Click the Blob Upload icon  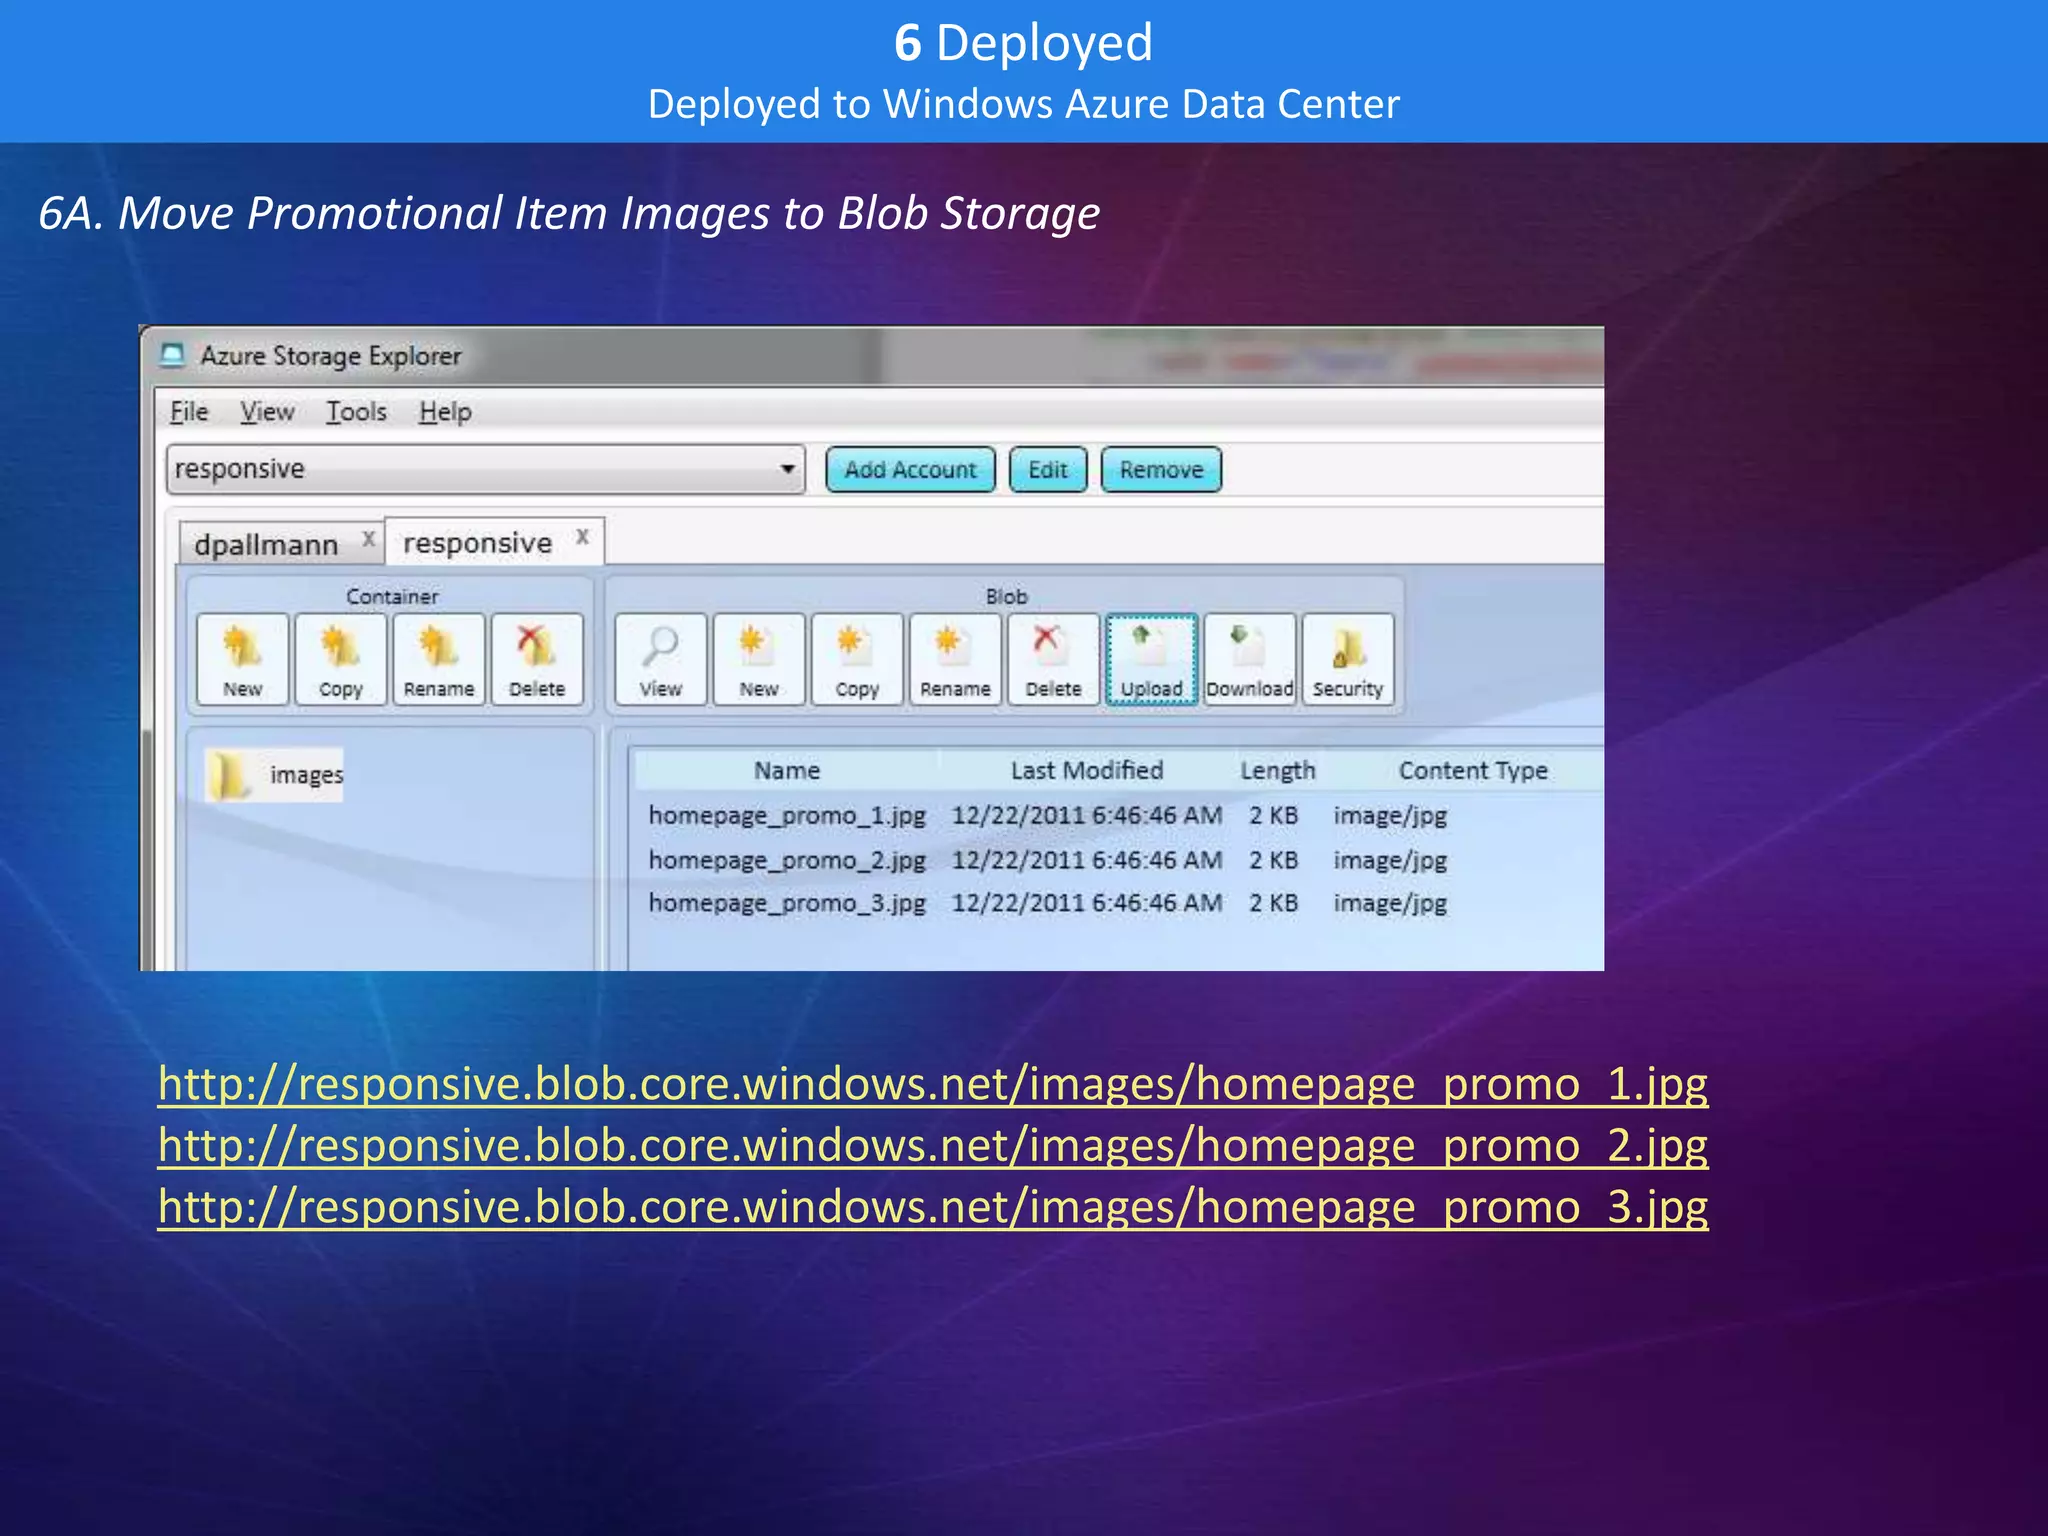pos(1151,660)
